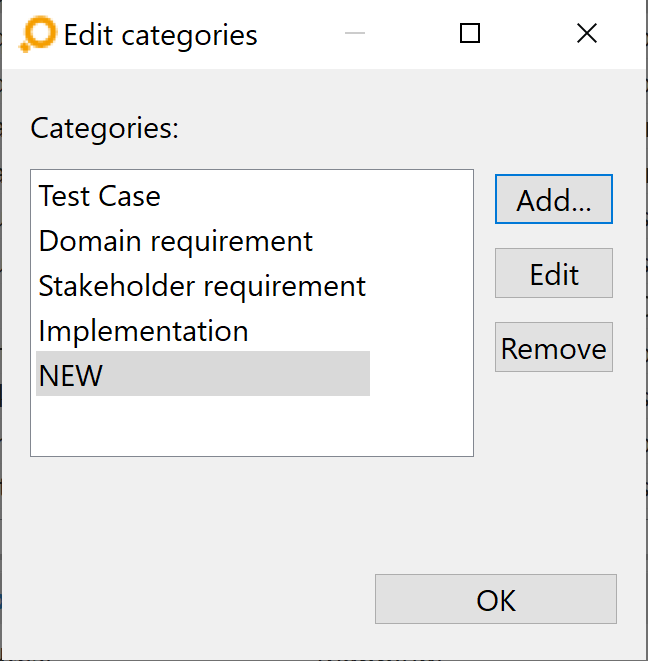
Task: Click the orange application icon in title bar
Action: tap(38, 34)
